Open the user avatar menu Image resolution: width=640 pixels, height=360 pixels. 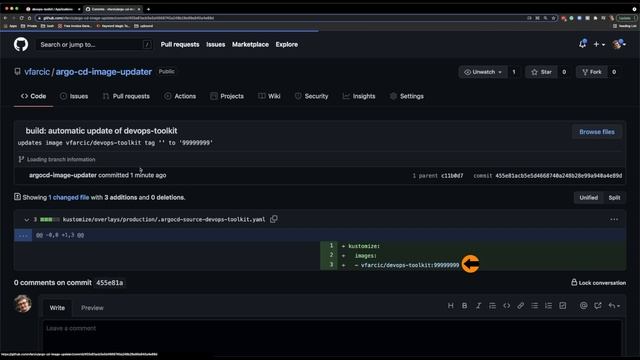pyautogui.click(x=619, y=44)
